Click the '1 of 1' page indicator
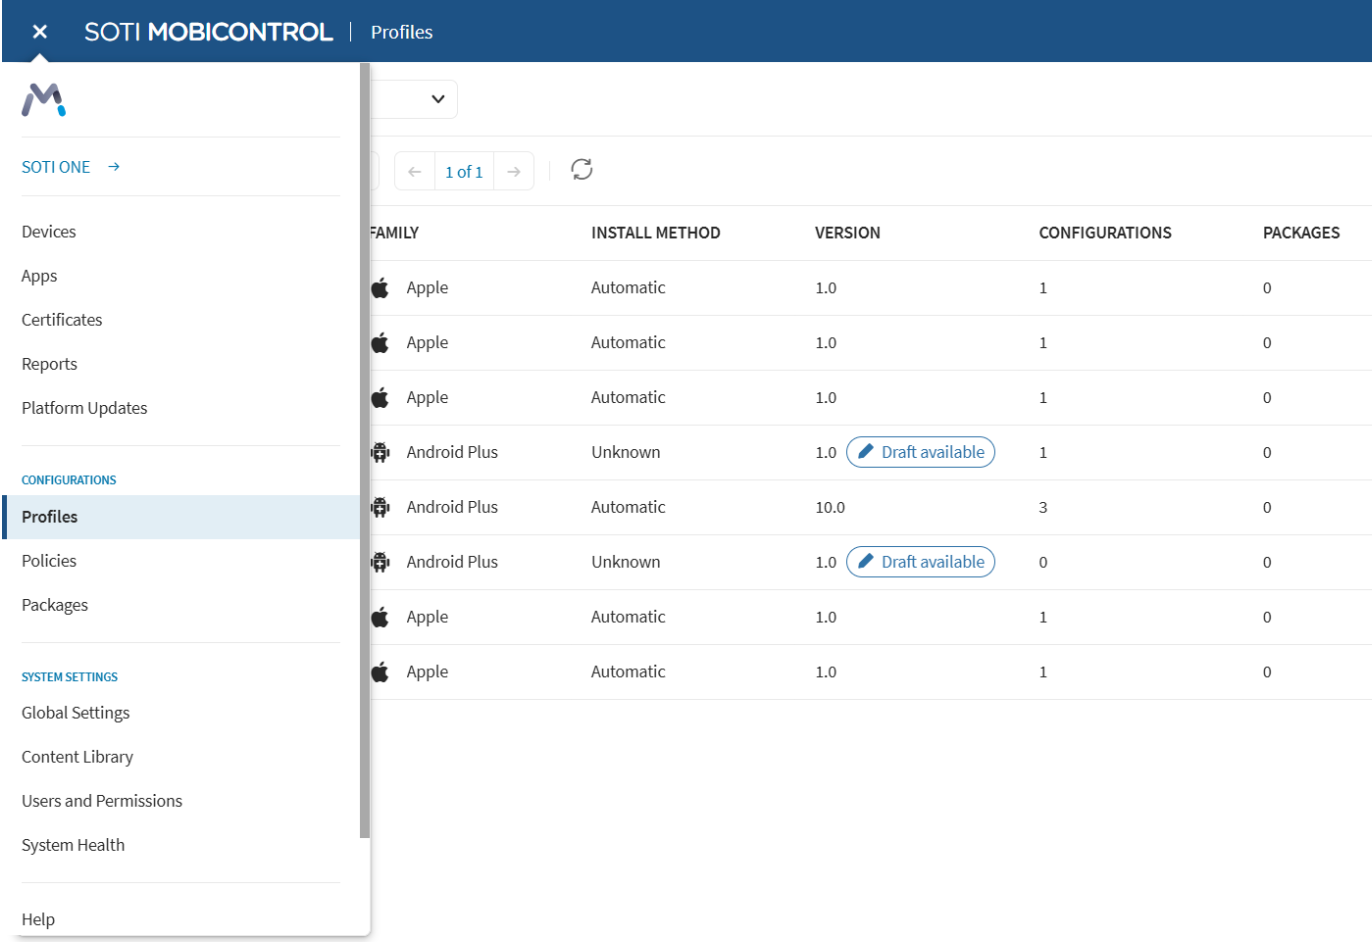This screenshot has height=942, width=1372. [x=464, y=172]
